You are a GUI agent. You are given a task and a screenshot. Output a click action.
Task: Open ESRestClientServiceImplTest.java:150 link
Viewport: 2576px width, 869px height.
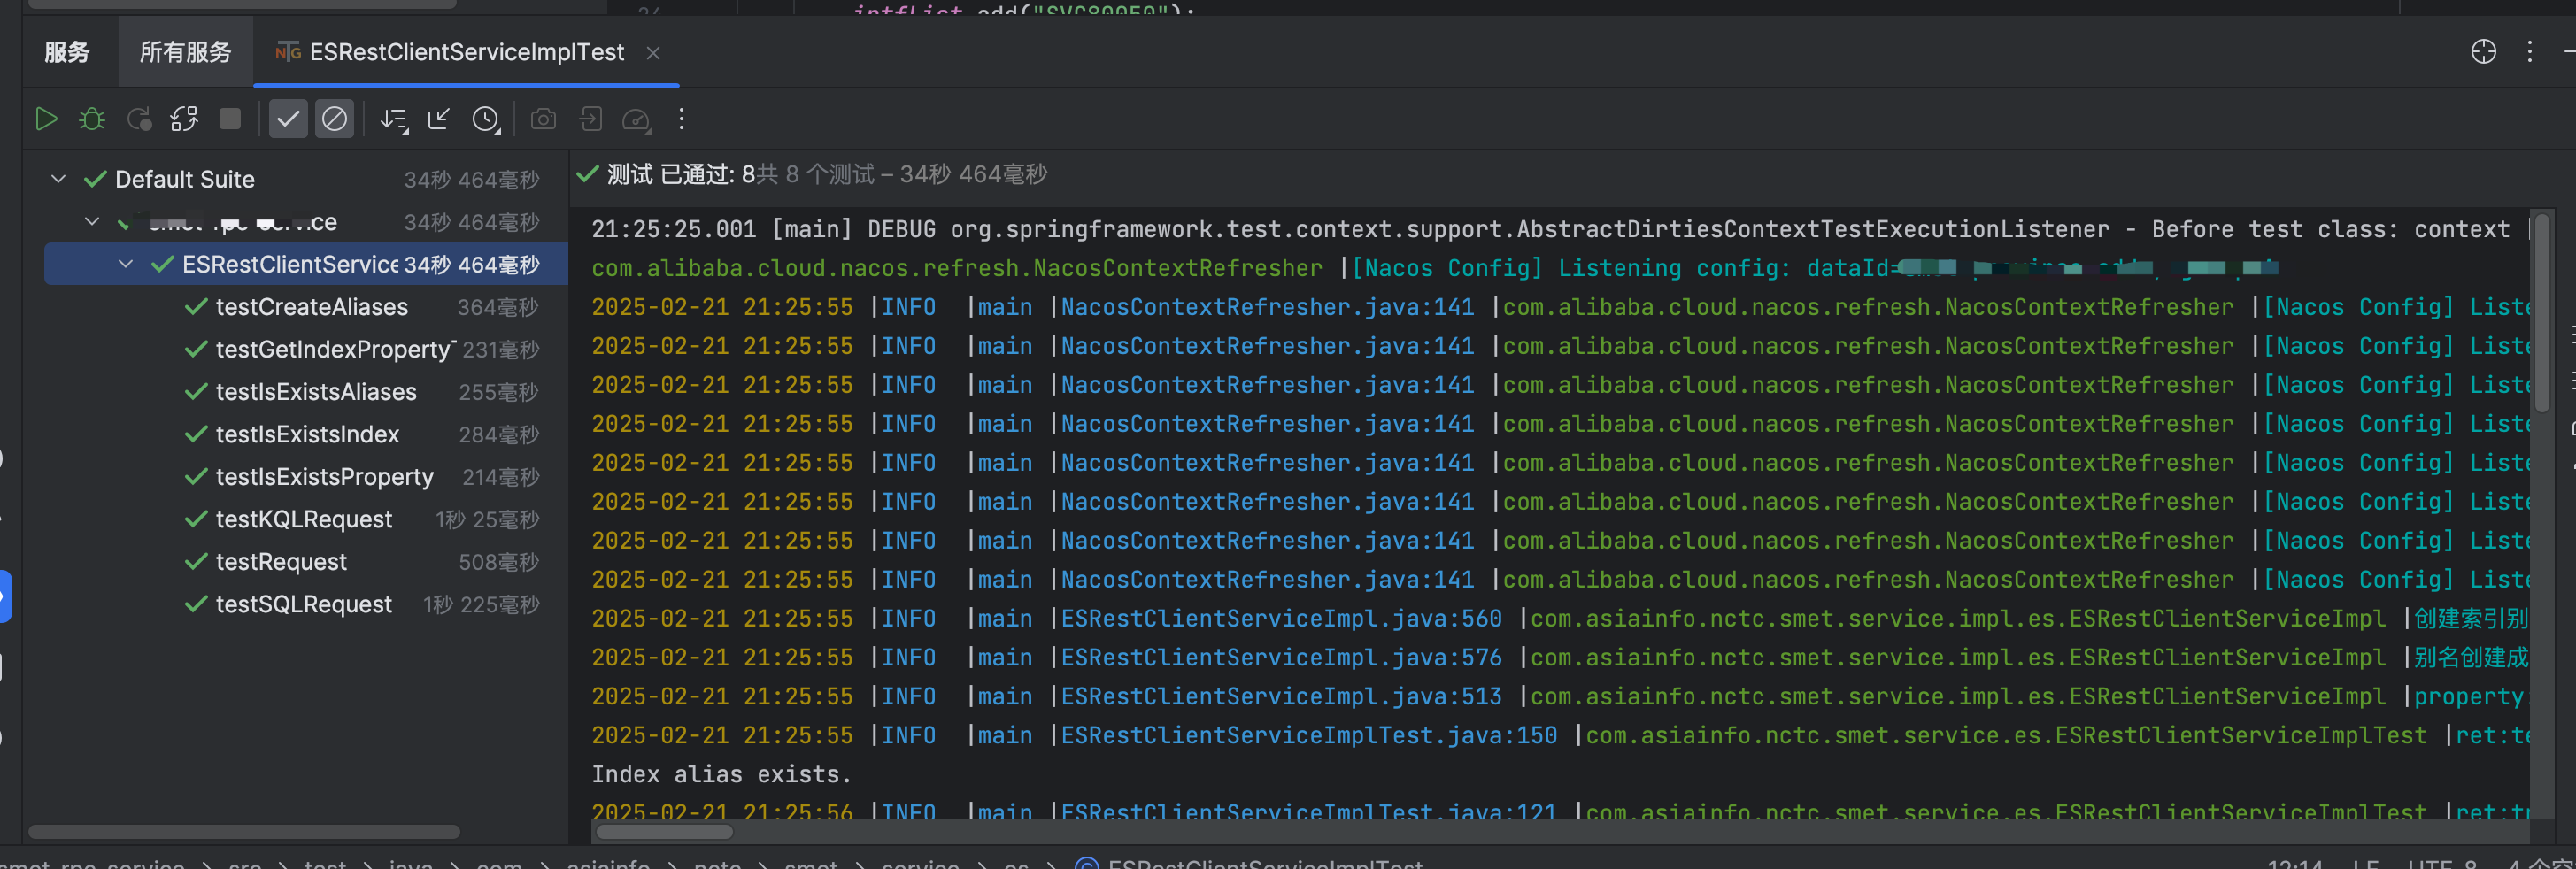point(1309,735)
